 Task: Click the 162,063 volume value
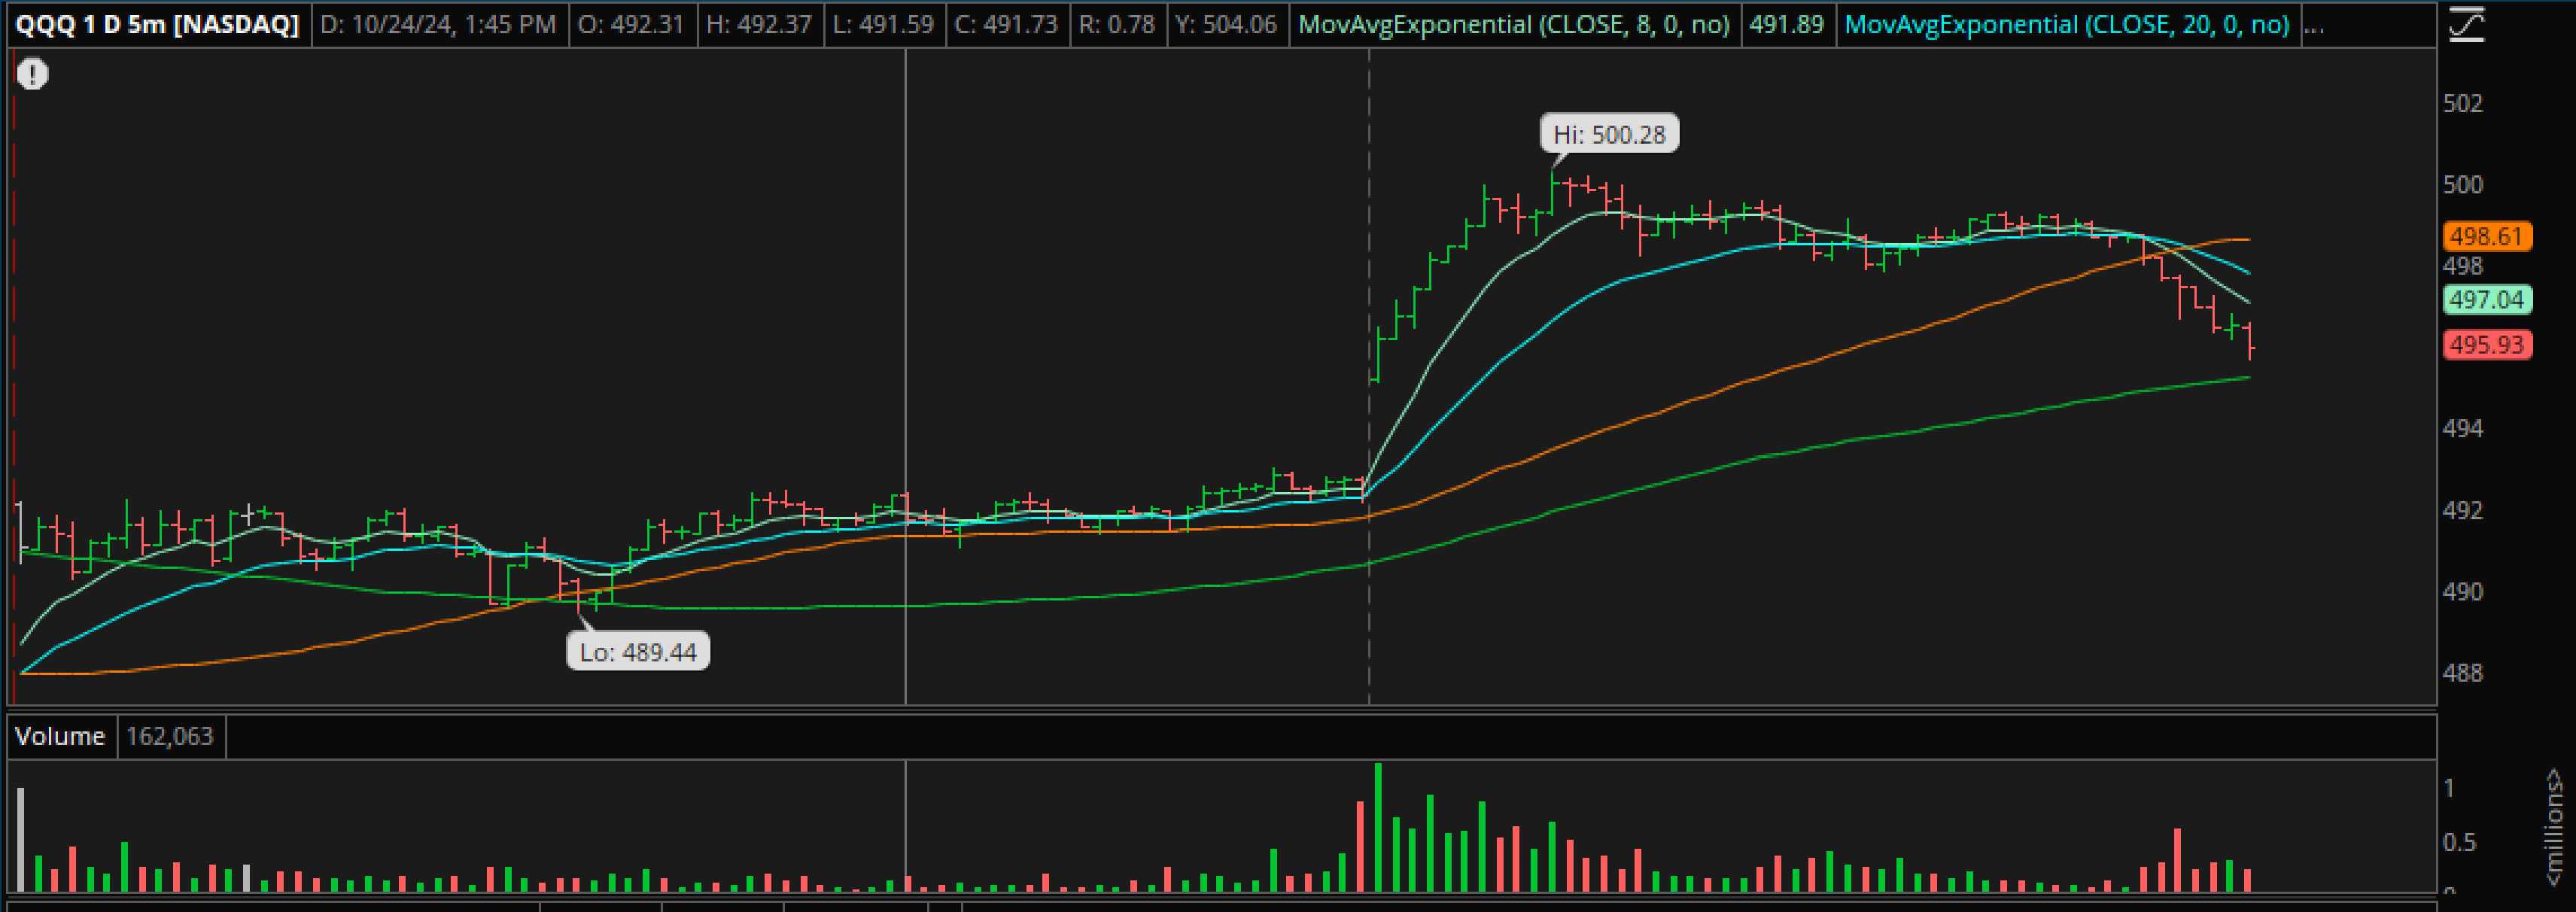(x=170, y=737)
